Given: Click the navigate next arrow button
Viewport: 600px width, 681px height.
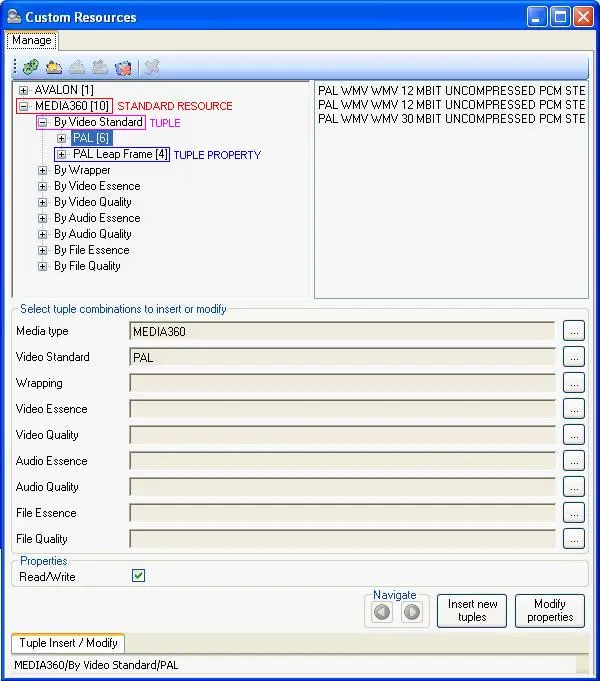Looking at the screenshot, I should click(411, 612).
